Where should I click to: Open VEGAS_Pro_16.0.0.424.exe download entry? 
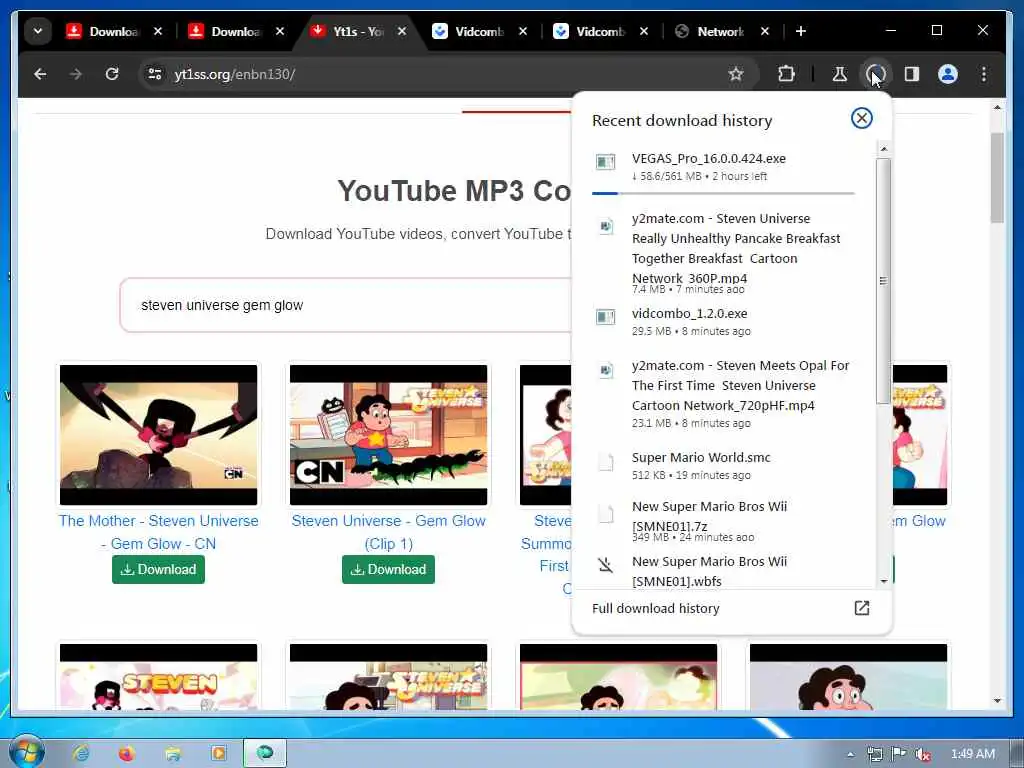pos(723,167)
